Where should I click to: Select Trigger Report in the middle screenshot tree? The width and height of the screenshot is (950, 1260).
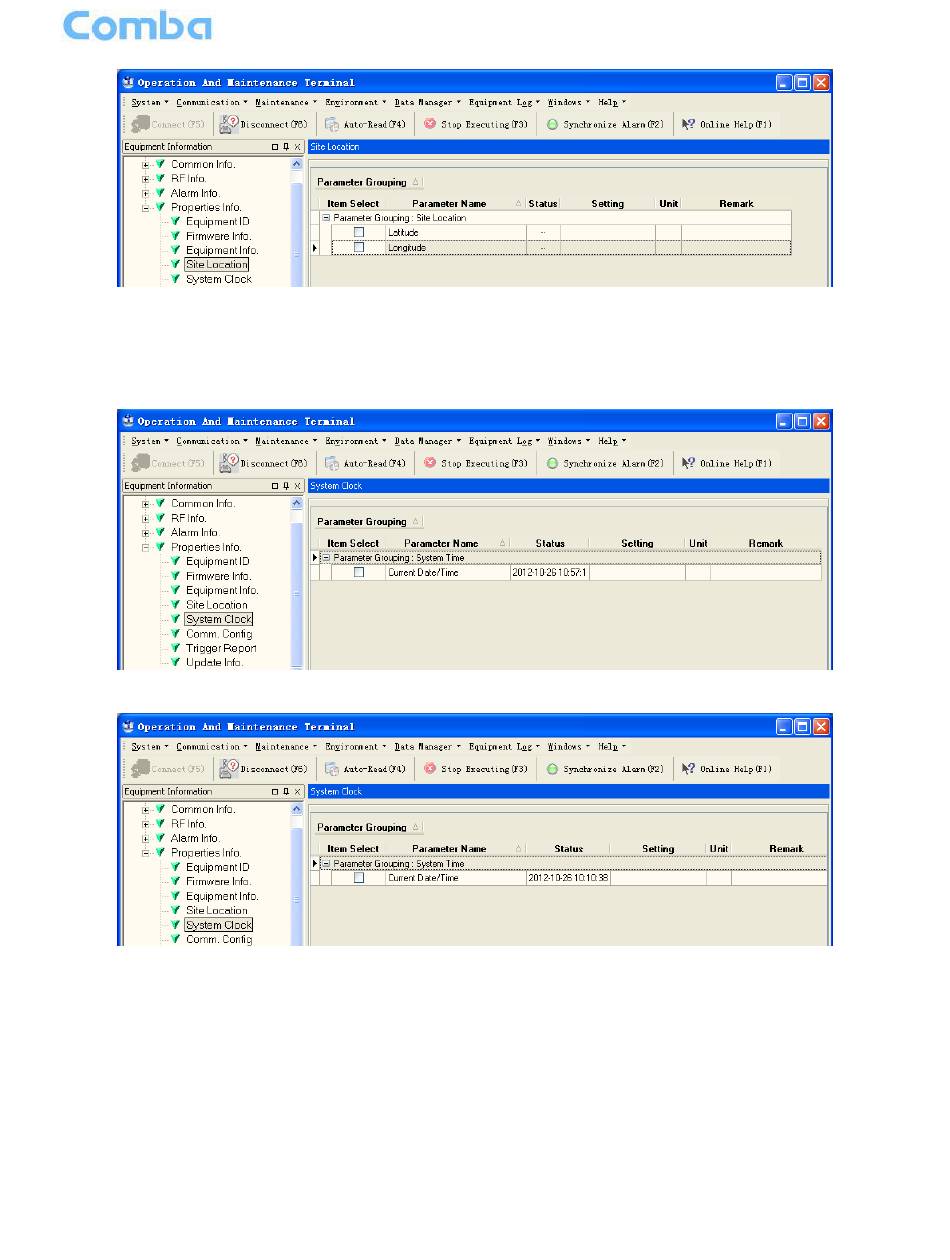coord(221,648)
